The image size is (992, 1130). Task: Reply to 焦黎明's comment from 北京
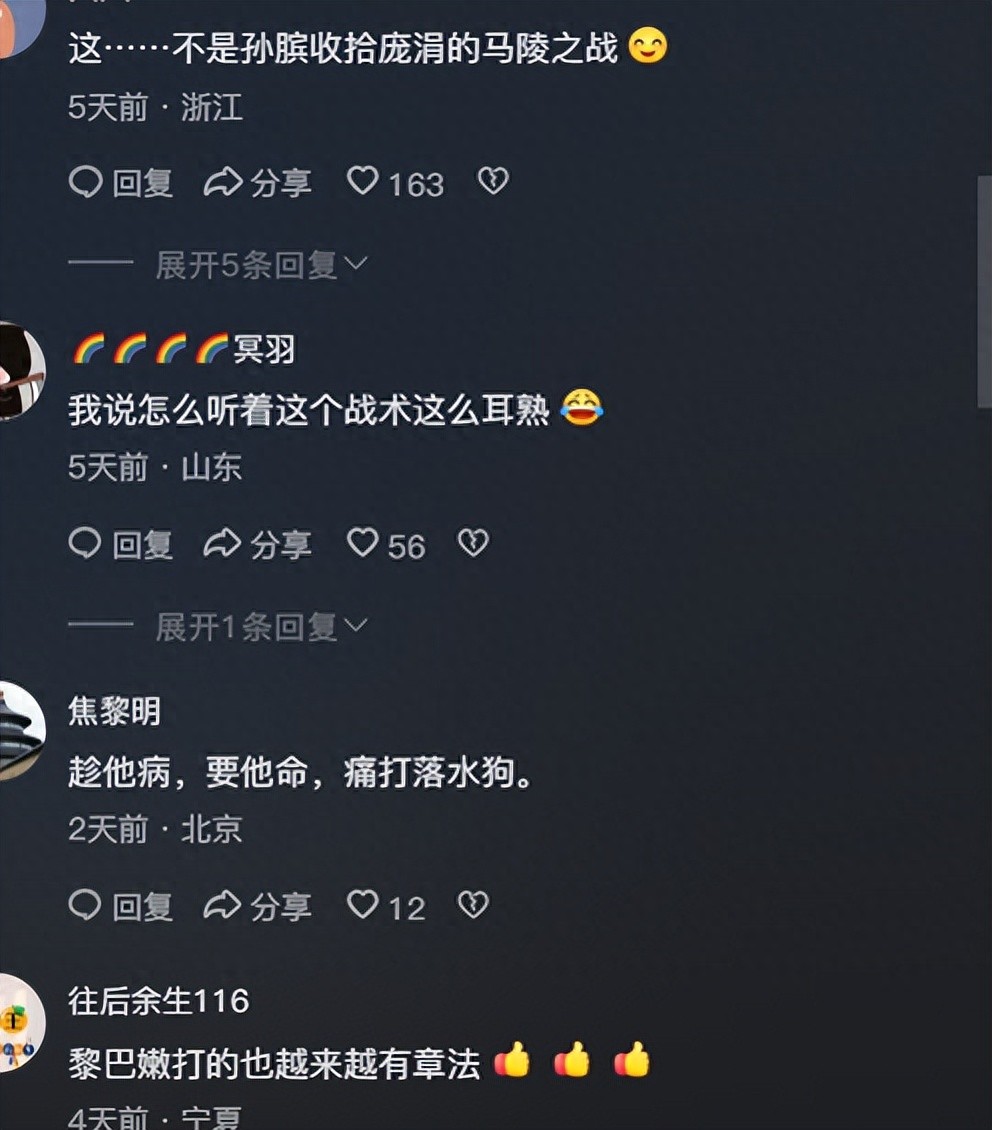[121, 906]
